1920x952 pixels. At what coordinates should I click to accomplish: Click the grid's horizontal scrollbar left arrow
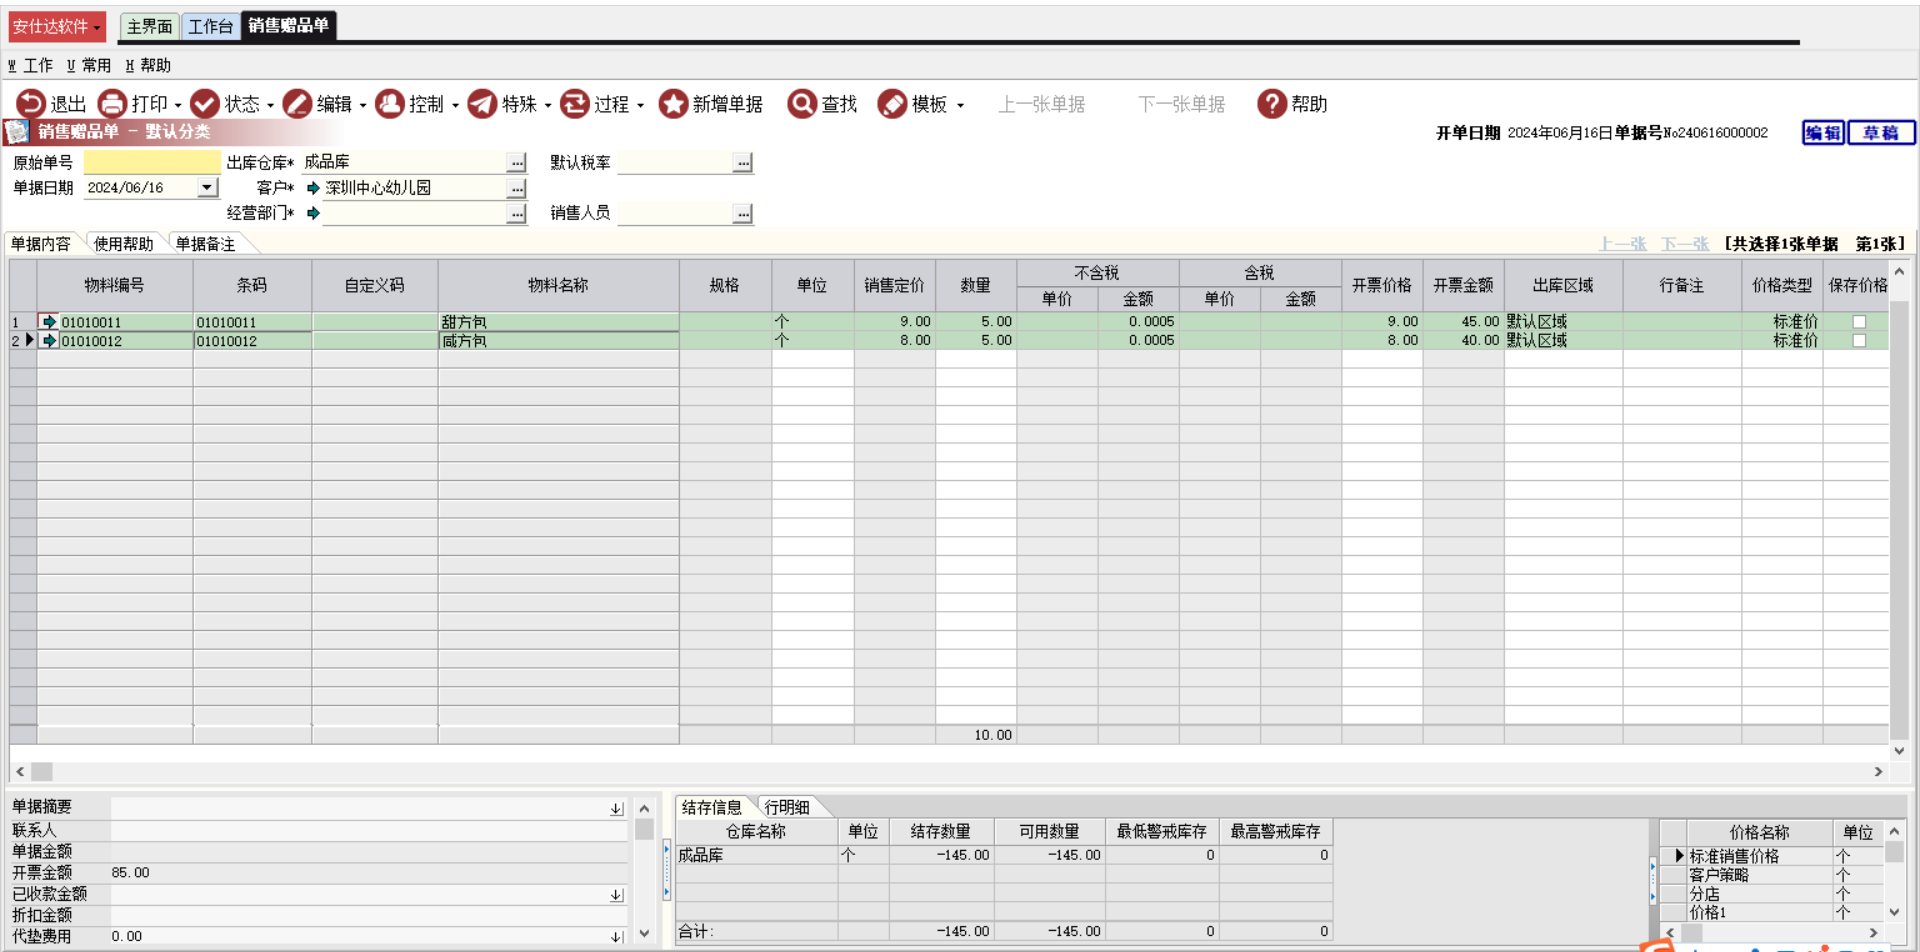20,772
